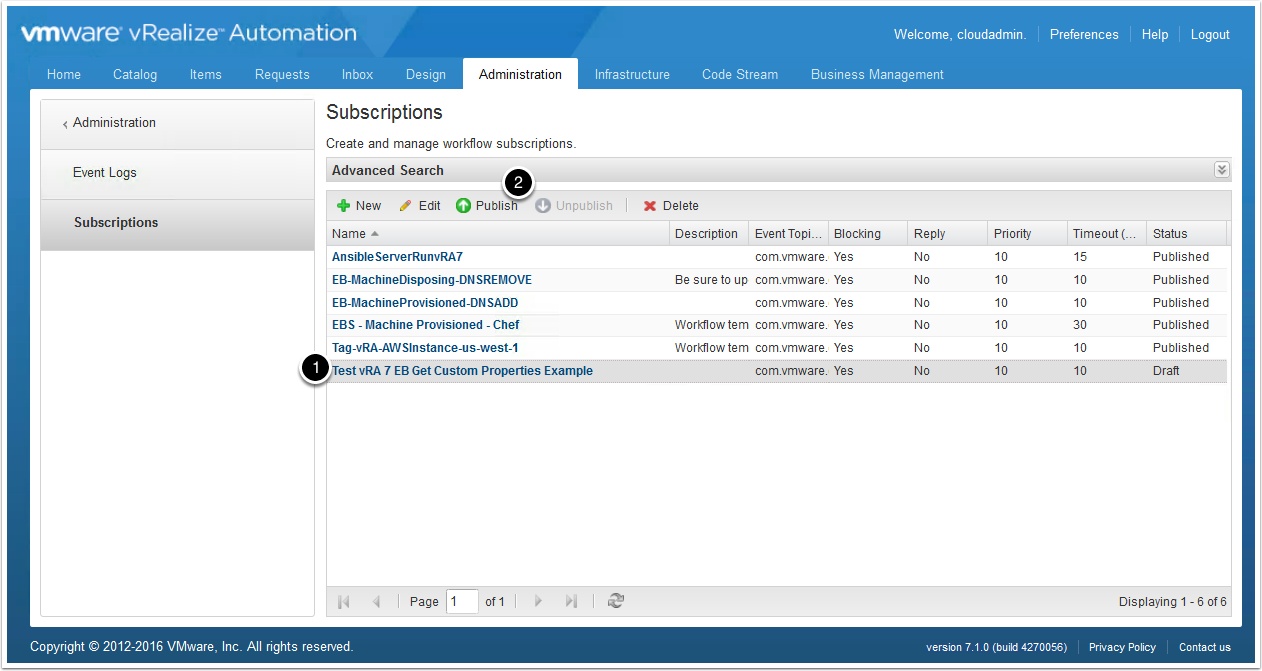This screenshot has height=671, width=1262.
Task: Go to last page icon
Action: click(571, 601)
